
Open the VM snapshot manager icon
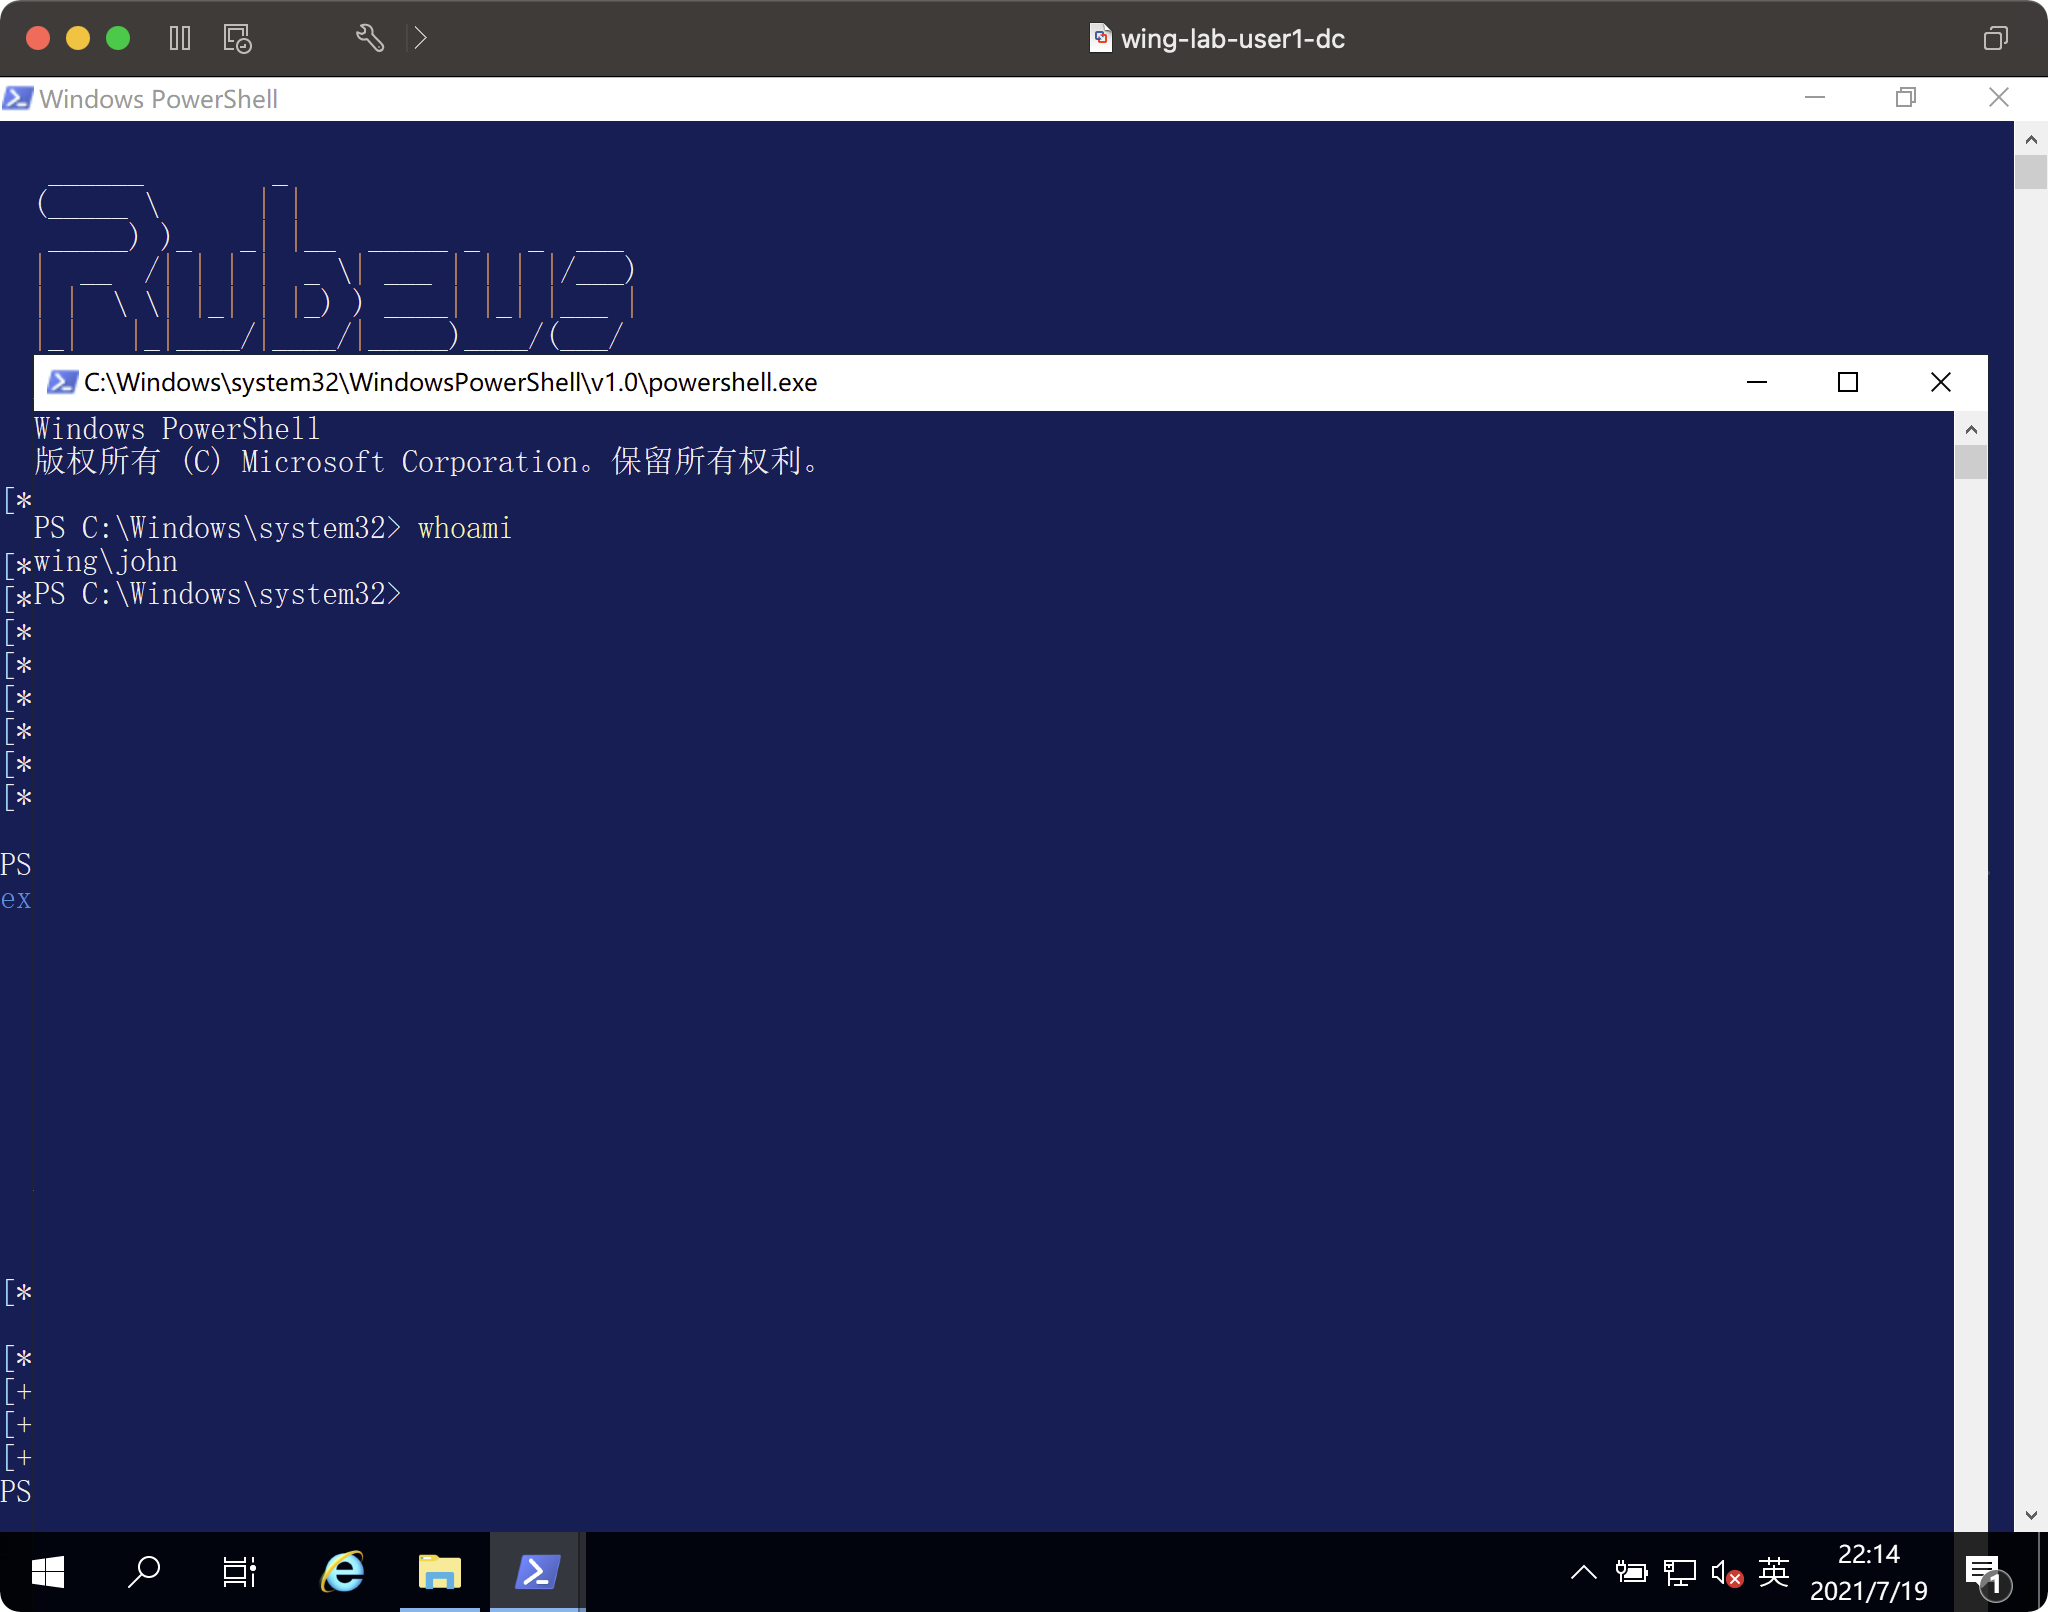pos(237,38)
